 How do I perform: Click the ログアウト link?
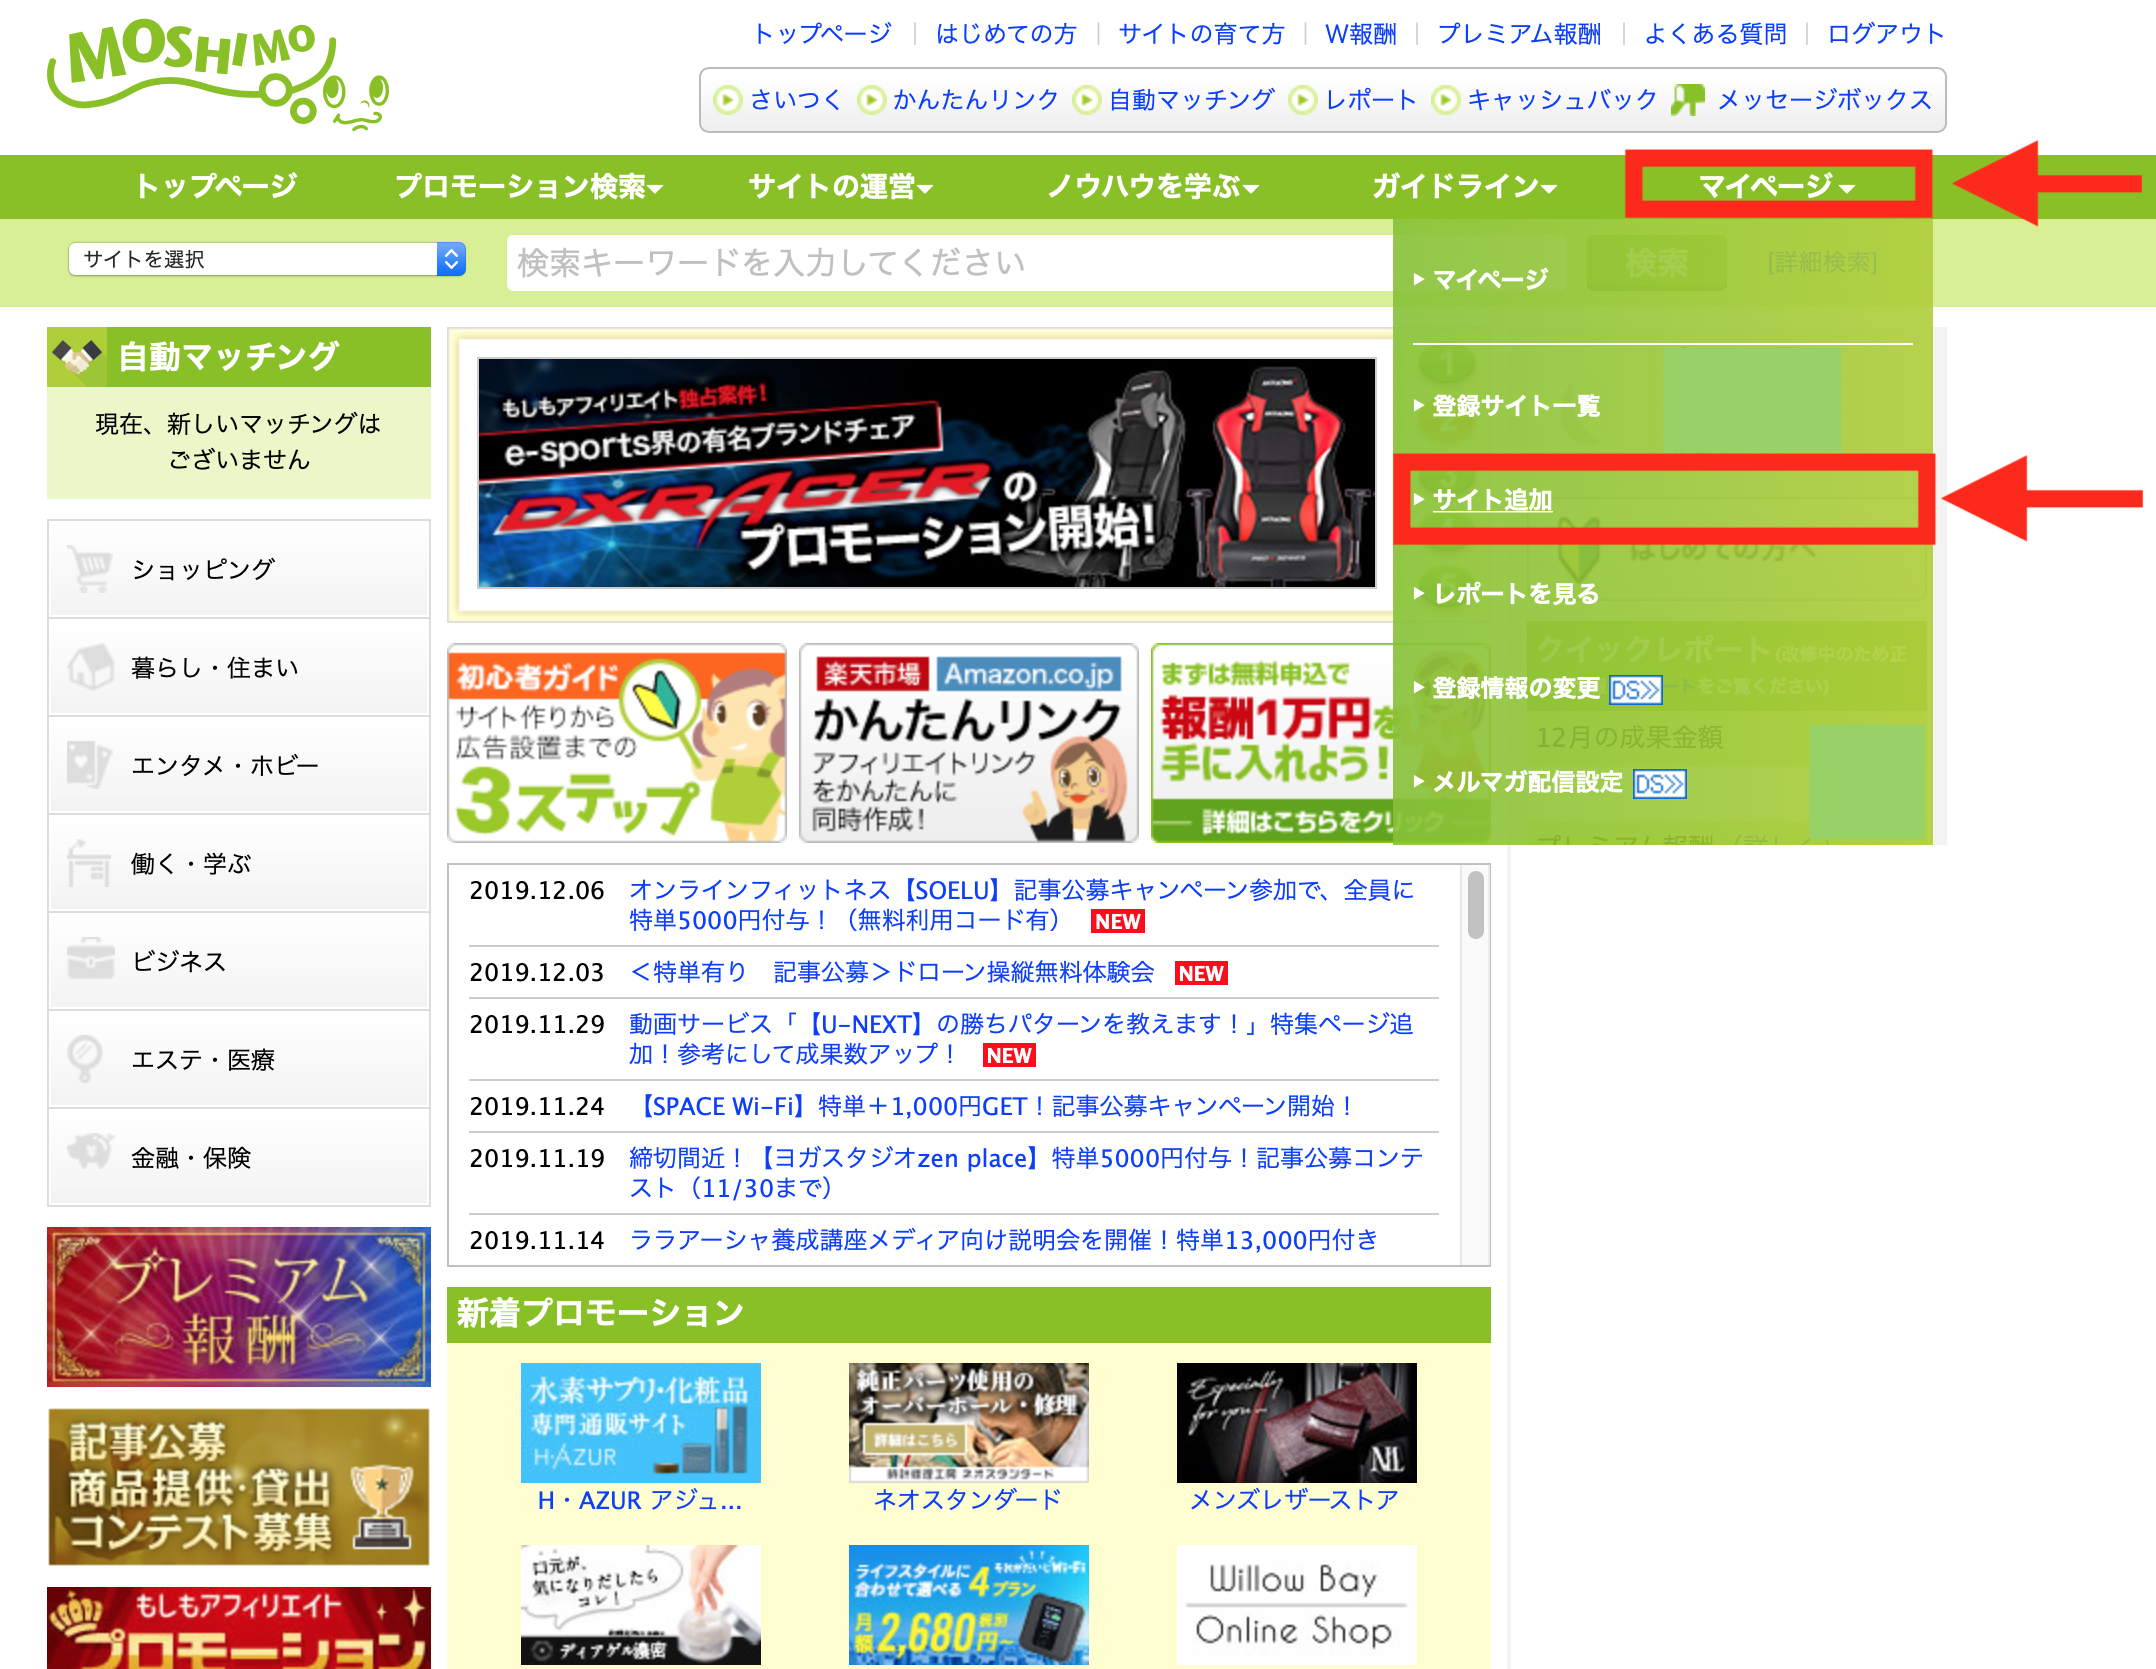[x=1886, y=34]
